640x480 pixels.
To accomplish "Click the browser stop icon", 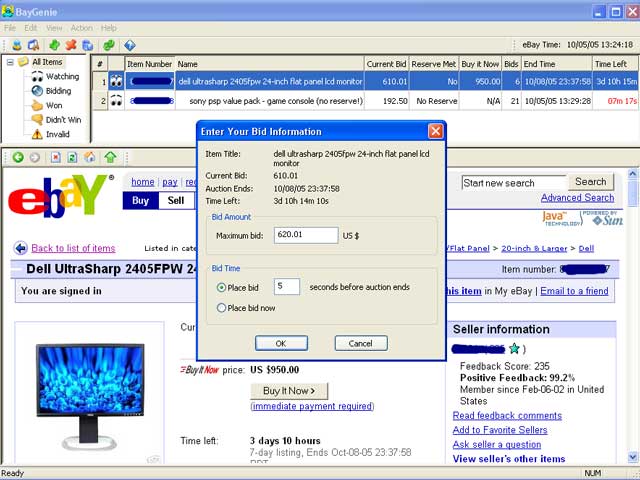I will 56,157.
